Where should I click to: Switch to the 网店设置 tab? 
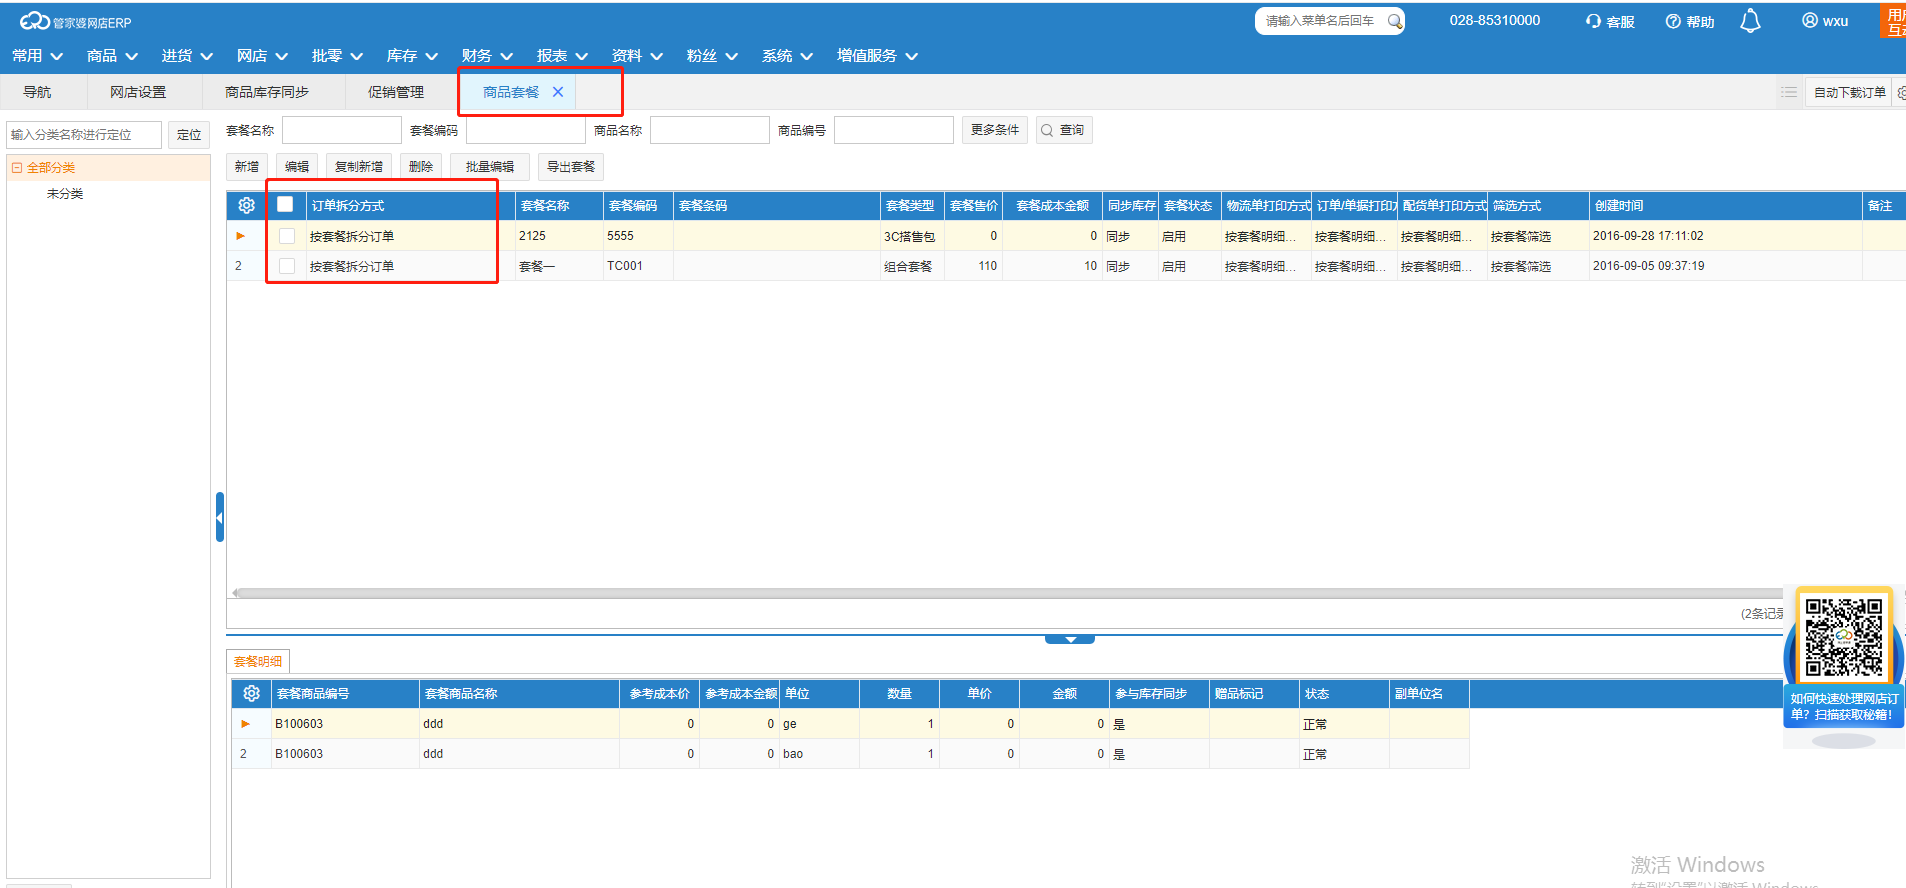[138, 92]
